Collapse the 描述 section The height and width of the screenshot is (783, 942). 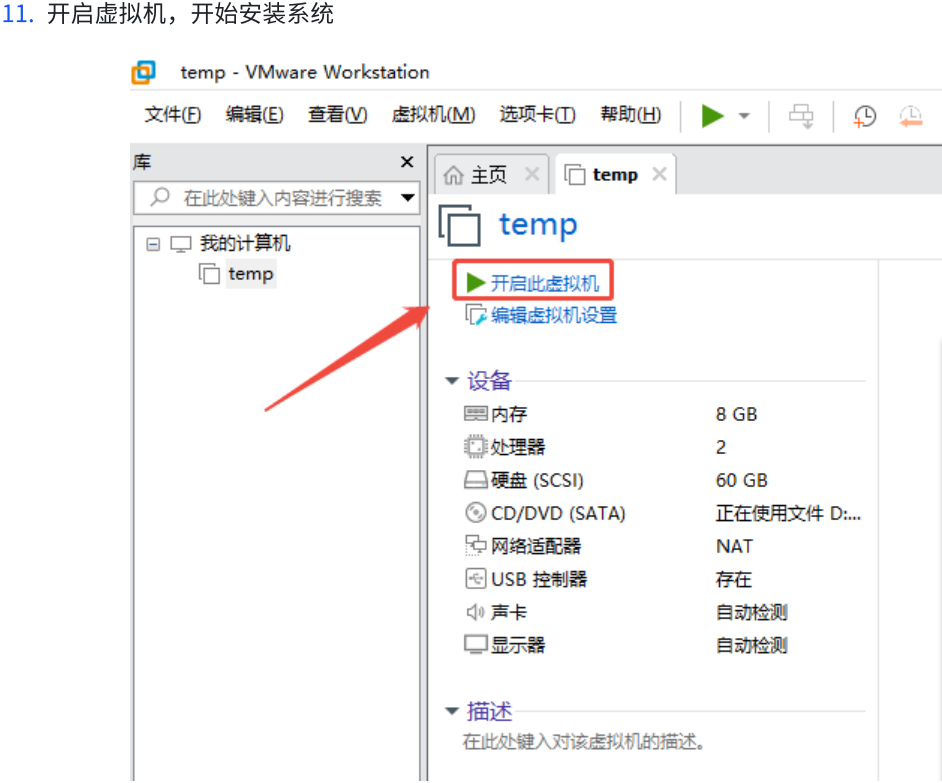[x=452, y=711]
